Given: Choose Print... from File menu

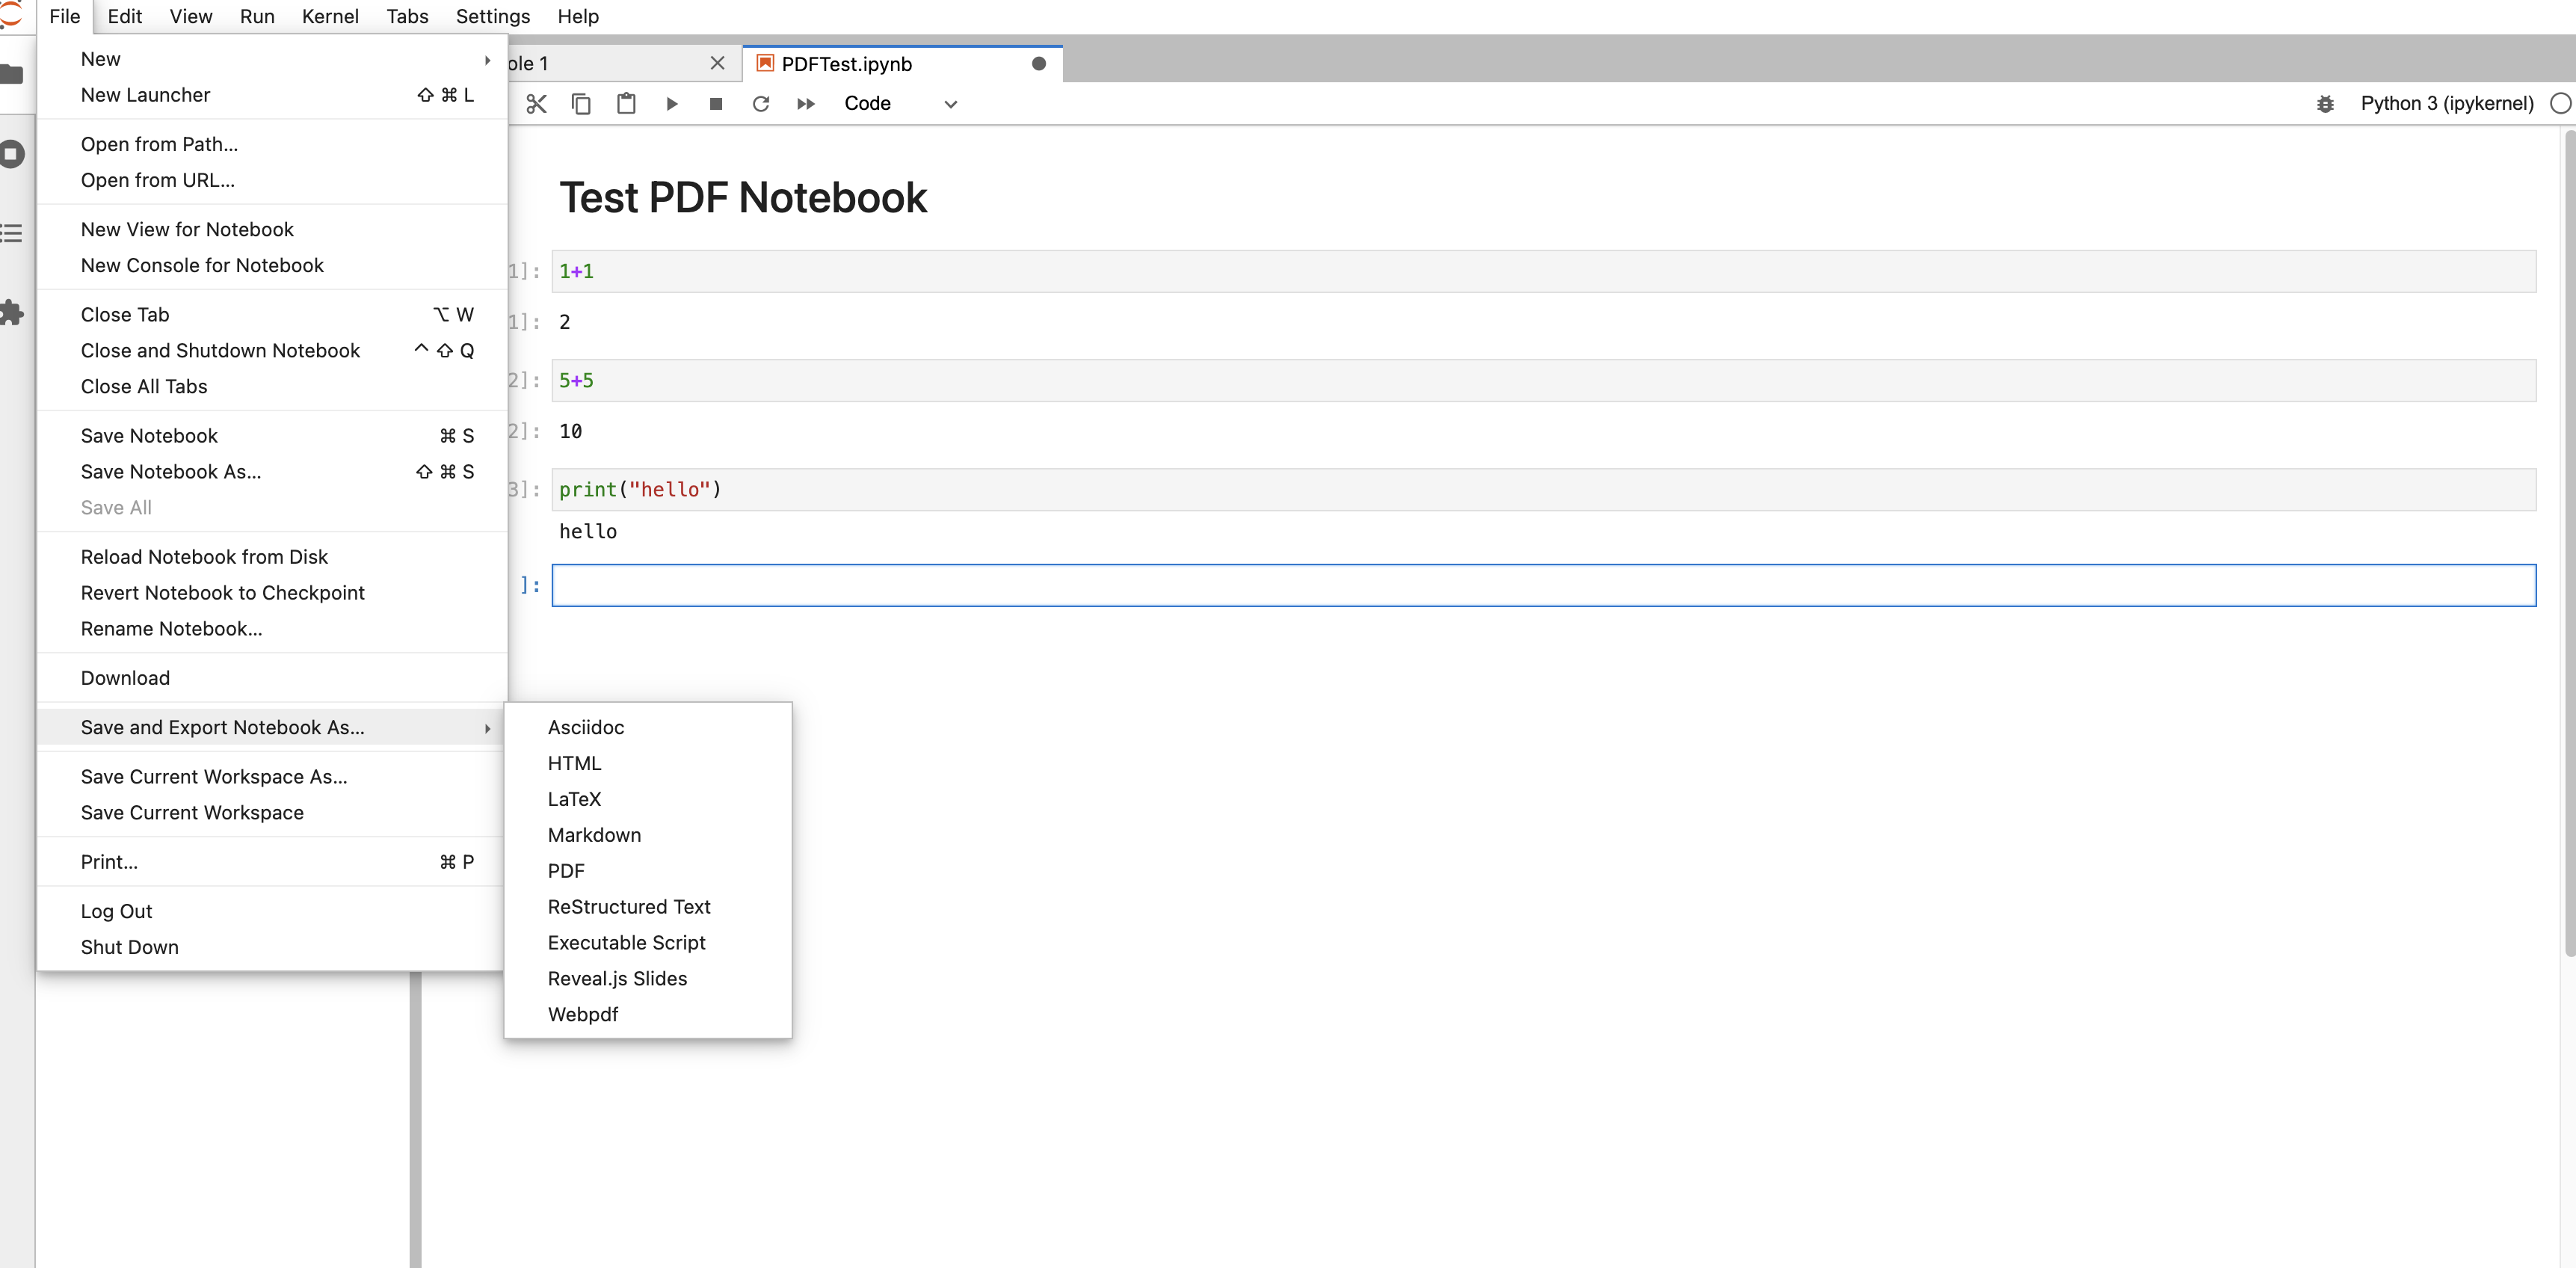Looking at the screenshot, I should (x=272, y=862).
